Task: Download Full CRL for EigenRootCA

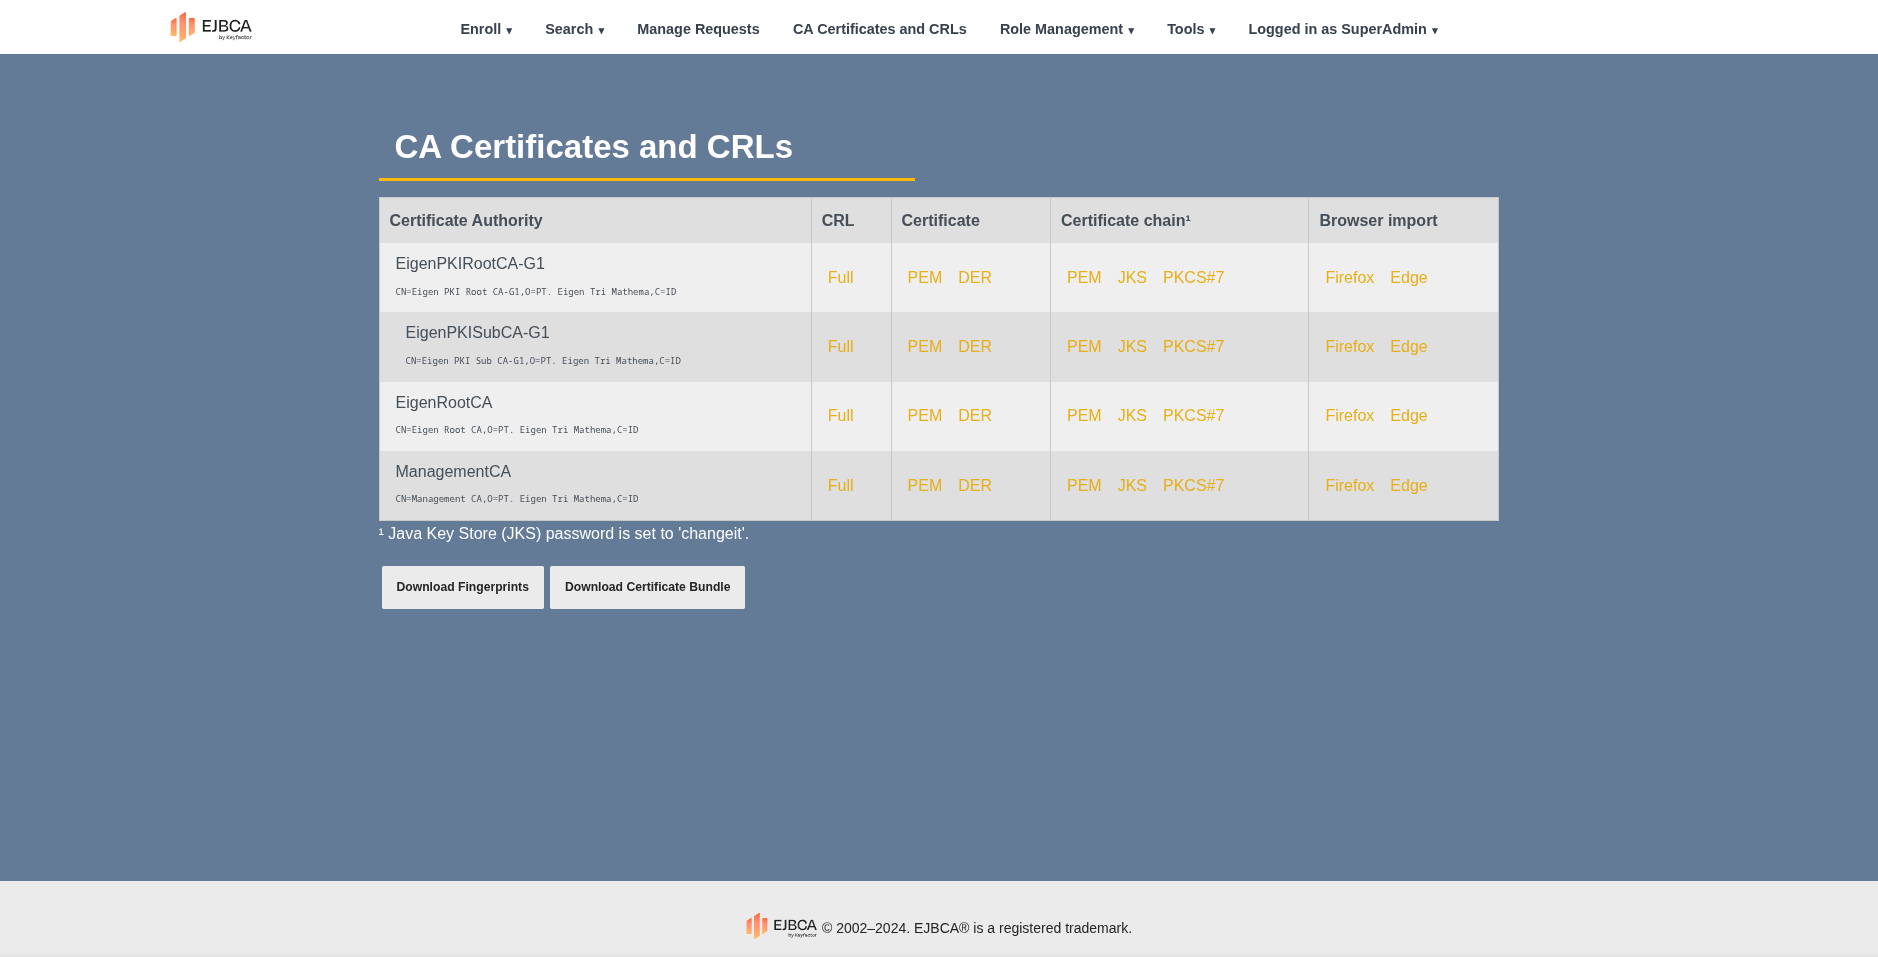Action: [840, 416]
